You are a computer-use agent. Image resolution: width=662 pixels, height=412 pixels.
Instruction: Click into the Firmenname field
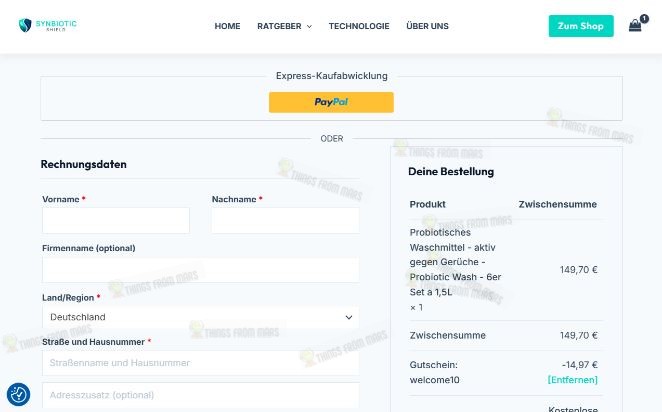(201, 270)
